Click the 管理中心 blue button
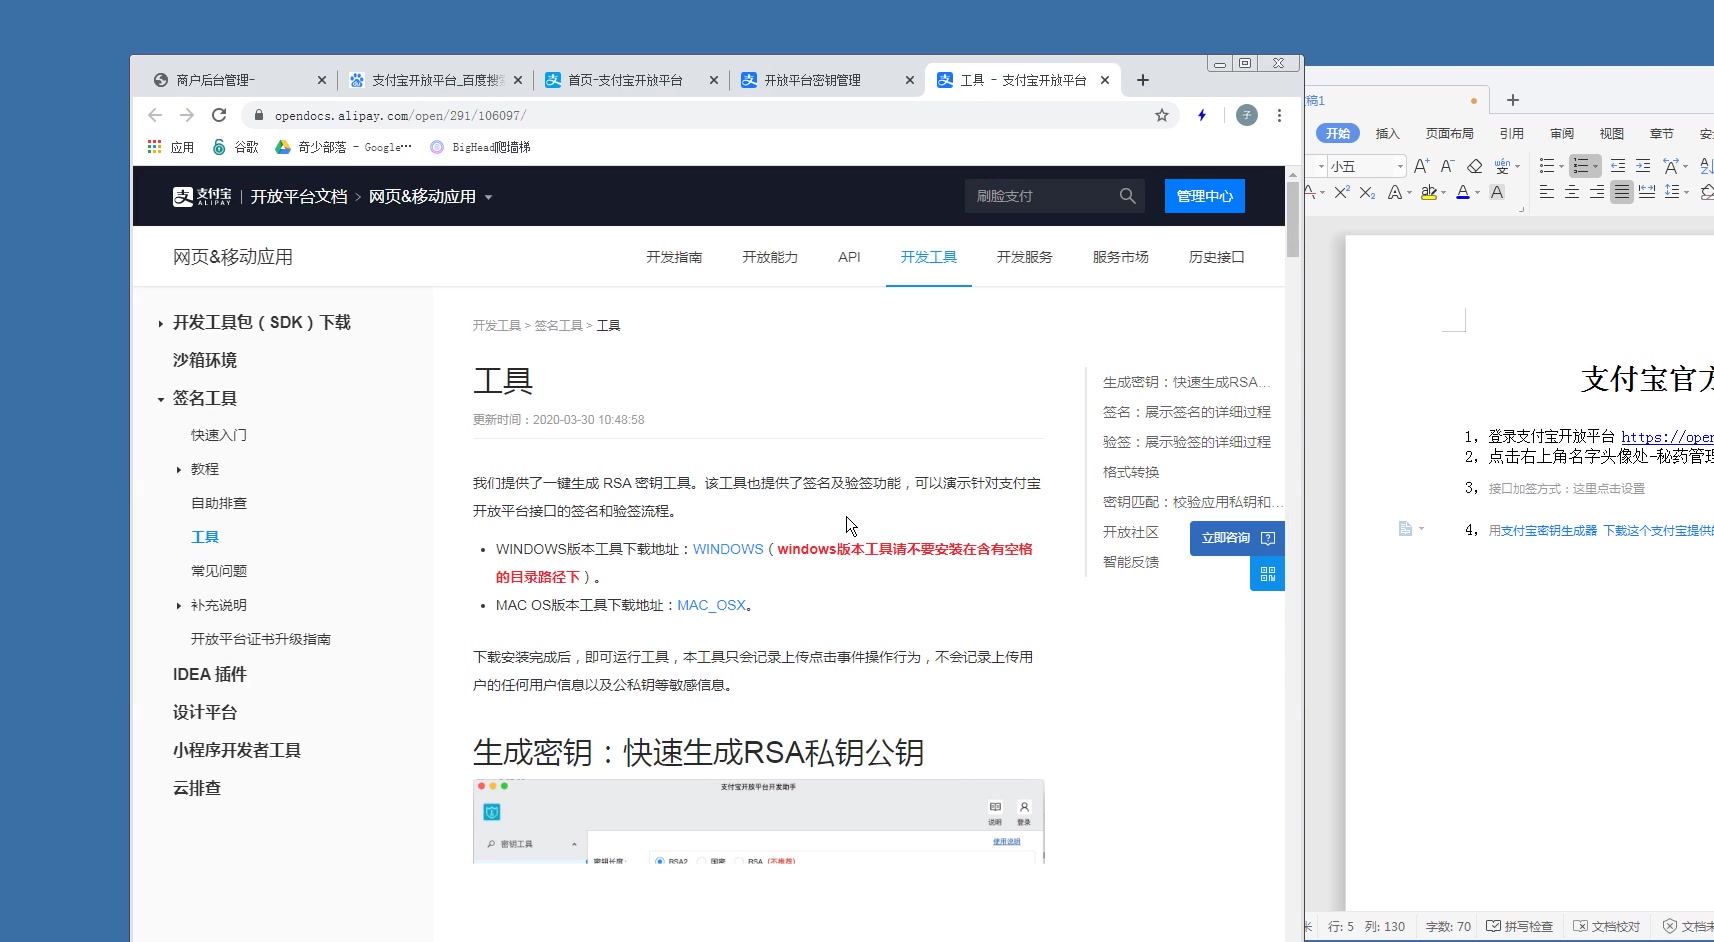This screenshot has width=1714, height=942. 1205,196
